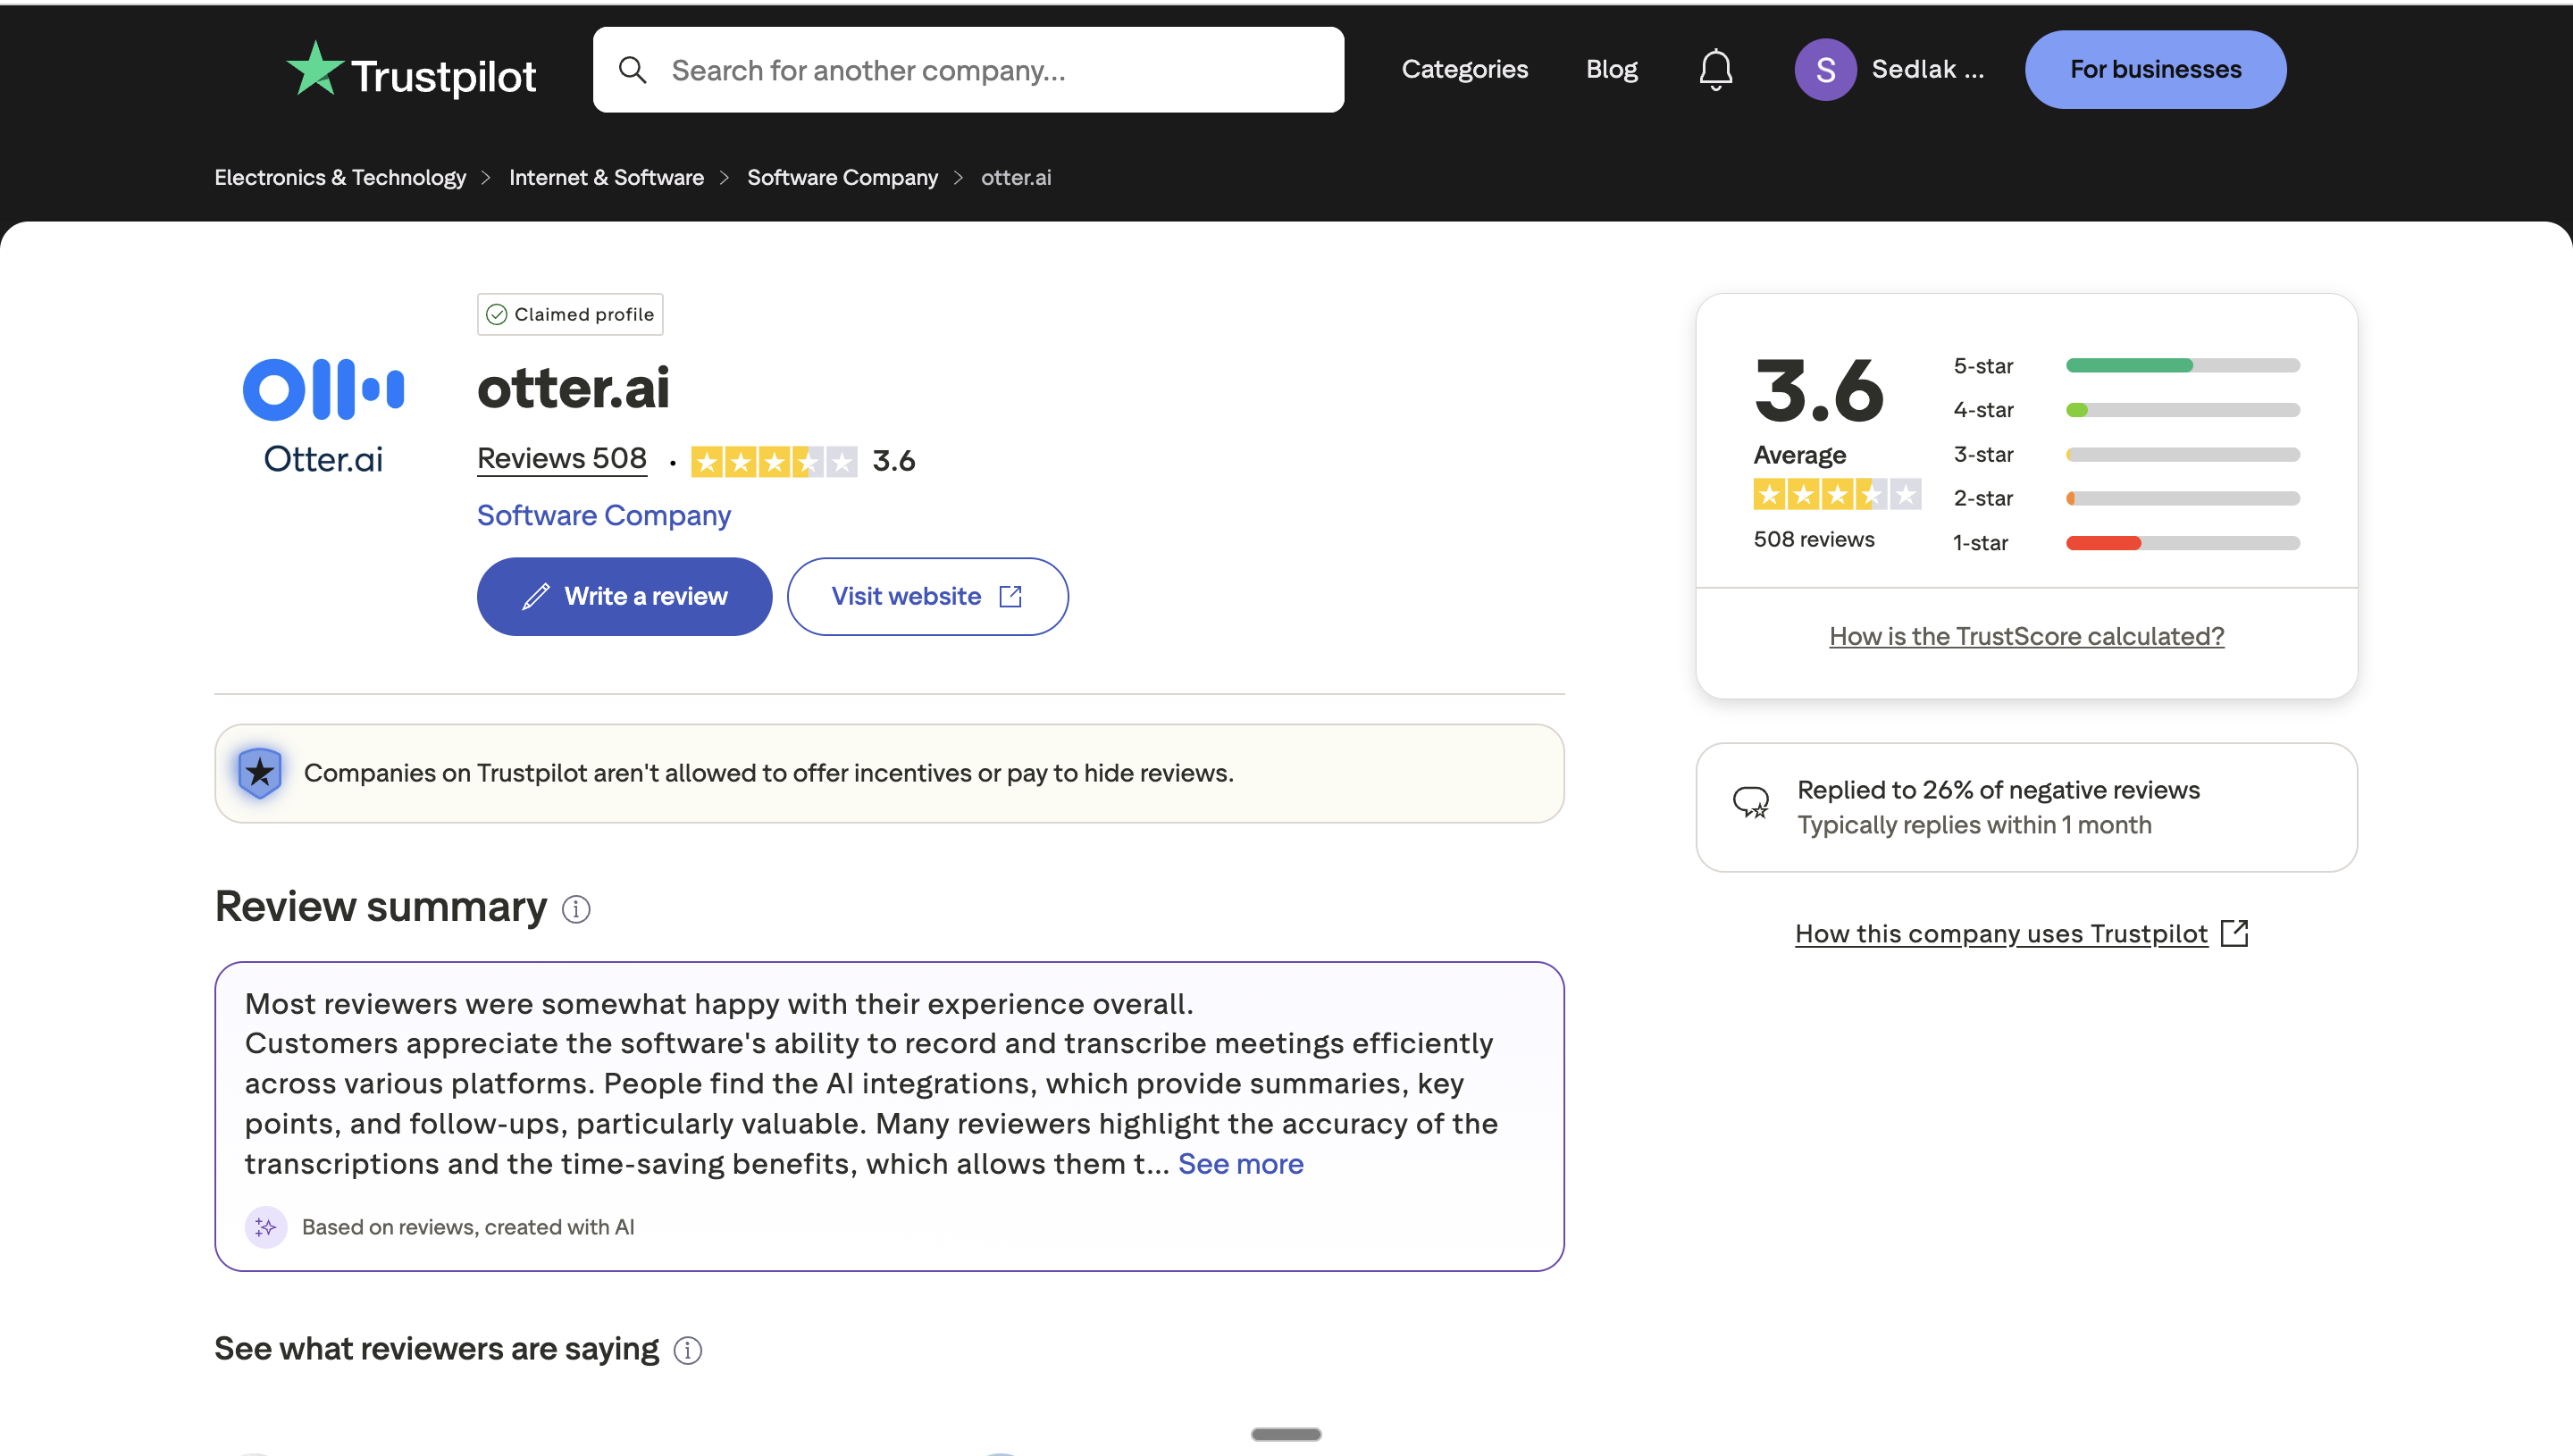The height and width of the screenshot is (1456, 2573).
Task: Click the search magnifier icon
Action: [x=633, y=70]
